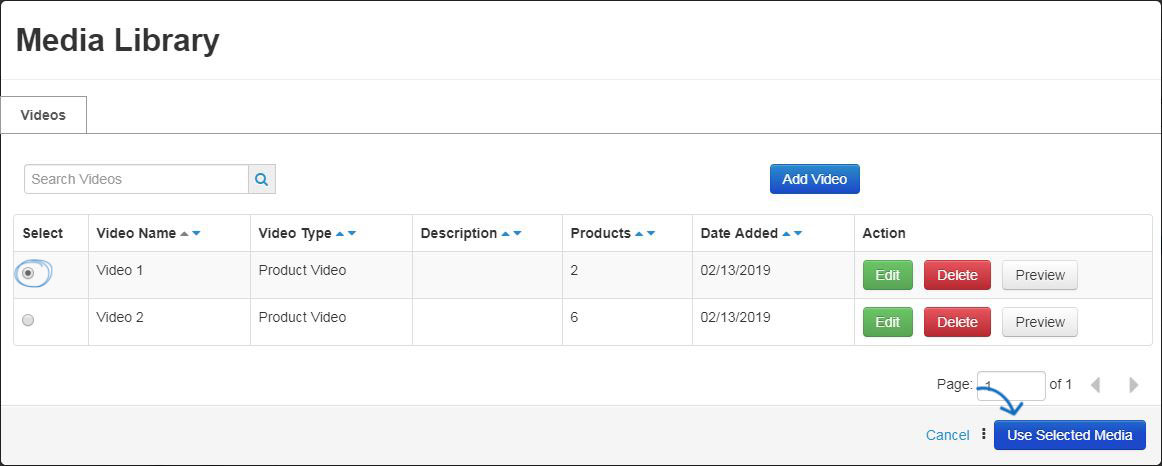This screenshot has height=466, width=1162.
Task: Sort Date Added column by arrows
Action: point(792,233)
